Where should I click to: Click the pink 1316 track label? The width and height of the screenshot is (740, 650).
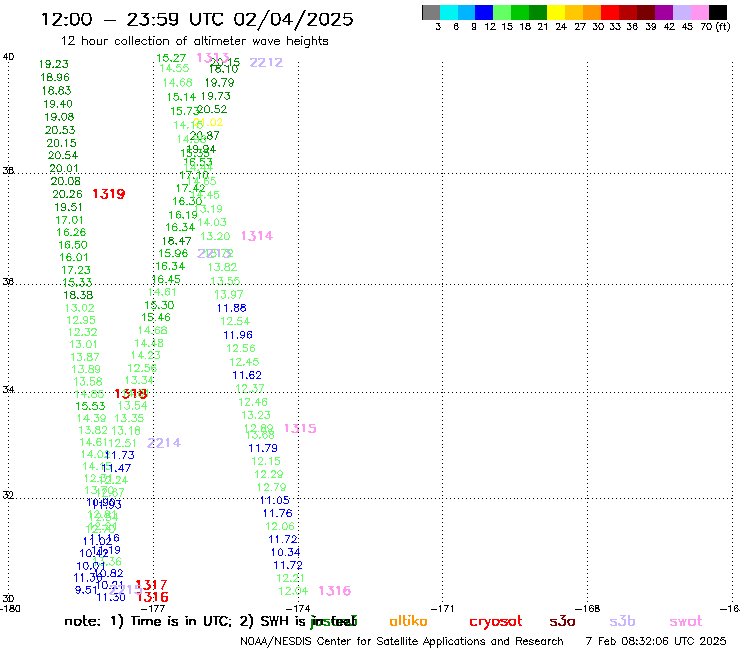click(x=335, y=591)
